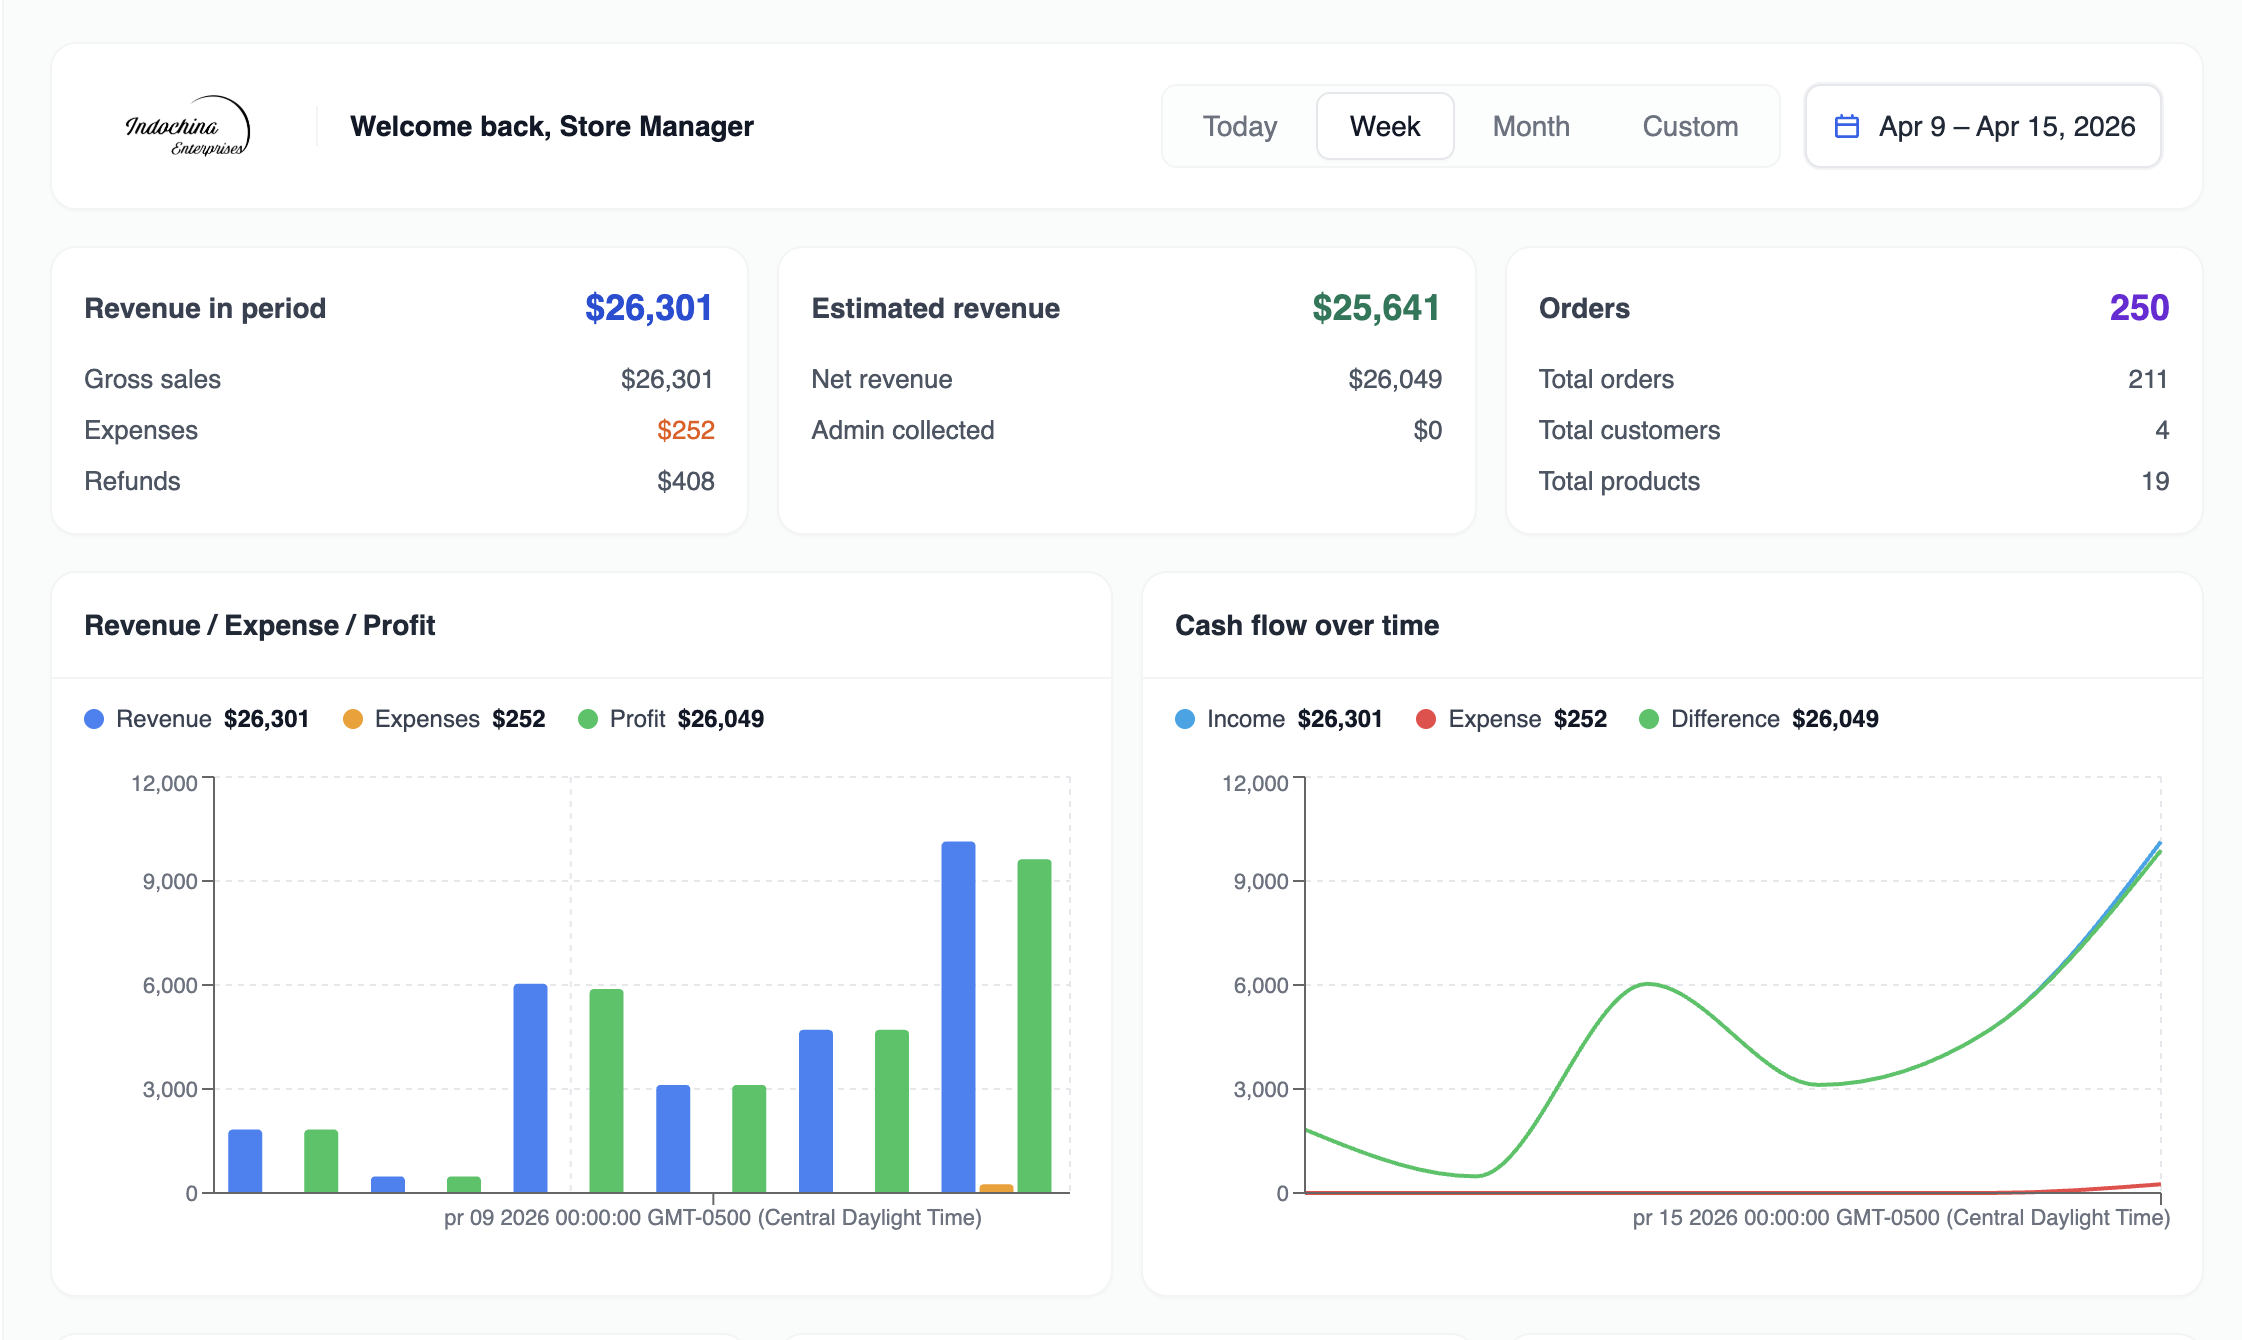This screenshot has height=1340, width=2242.
Task: Click the tallest blue revenue bar
Action: 958,1015
